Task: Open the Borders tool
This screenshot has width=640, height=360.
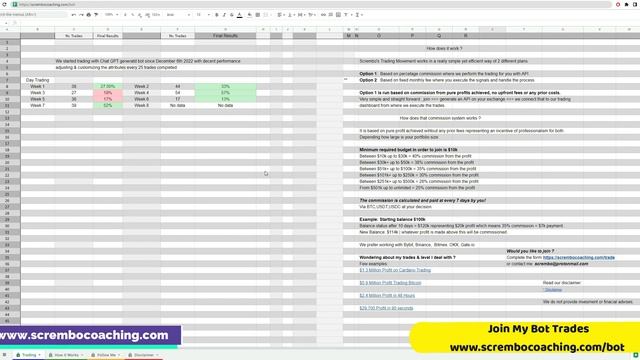Action: click(x=258, y=15)
